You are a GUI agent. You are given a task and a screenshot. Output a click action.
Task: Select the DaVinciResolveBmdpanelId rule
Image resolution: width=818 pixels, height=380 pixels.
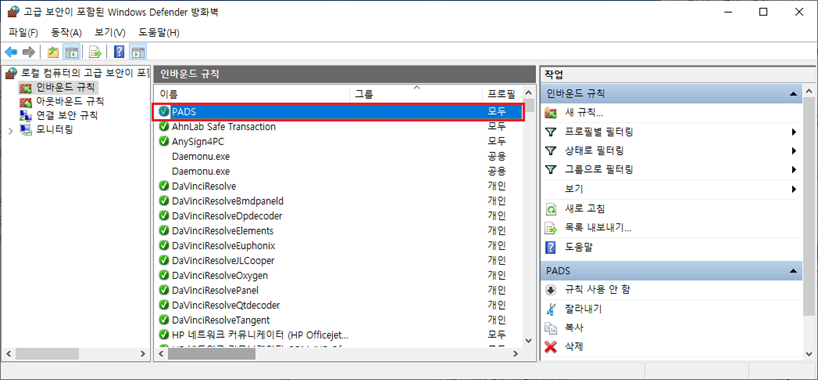pos(338,200)
